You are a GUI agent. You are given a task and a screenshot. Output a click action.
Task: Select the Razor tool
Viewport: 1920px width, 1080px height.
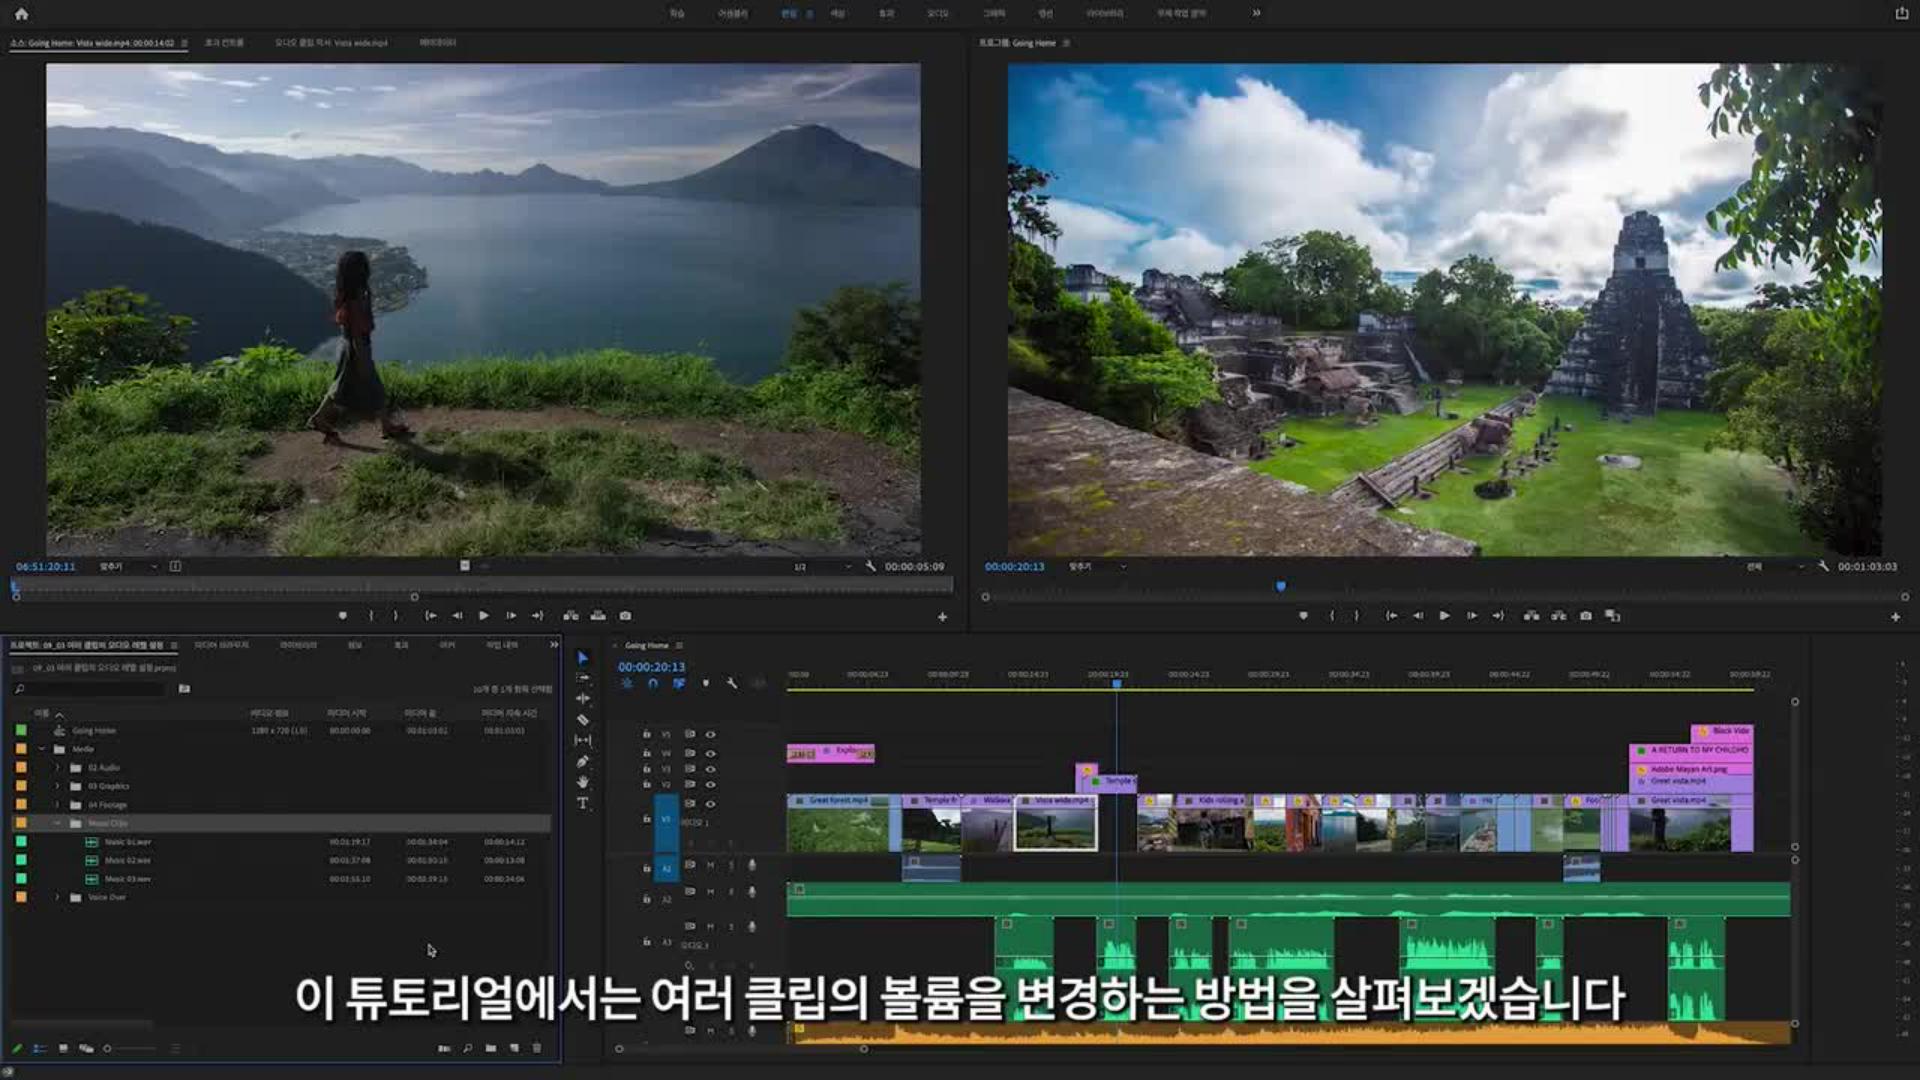coord(583,720)
